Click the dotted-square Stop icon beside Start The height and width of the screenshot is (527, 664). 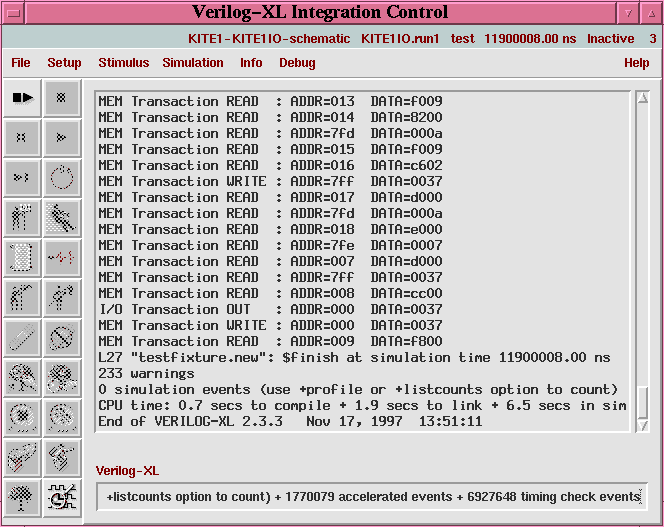click(x=62, y=98)
